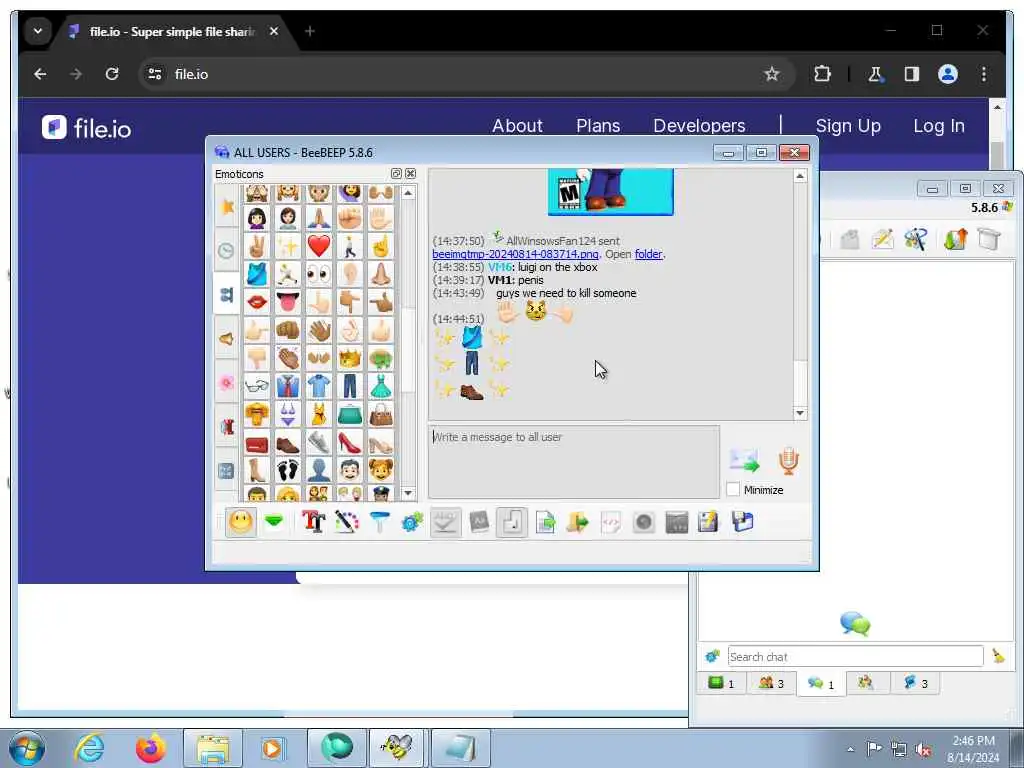This screenshot has width=1024, height=768.
Task: Click the save chat floppy icon with lightning
Action: coord(709,522)
